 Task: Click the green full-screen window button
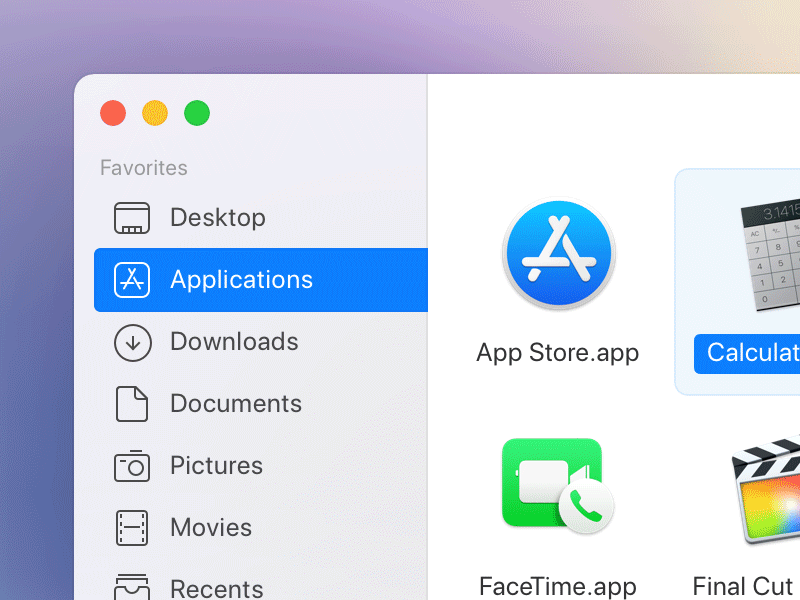tap(197, 113)
